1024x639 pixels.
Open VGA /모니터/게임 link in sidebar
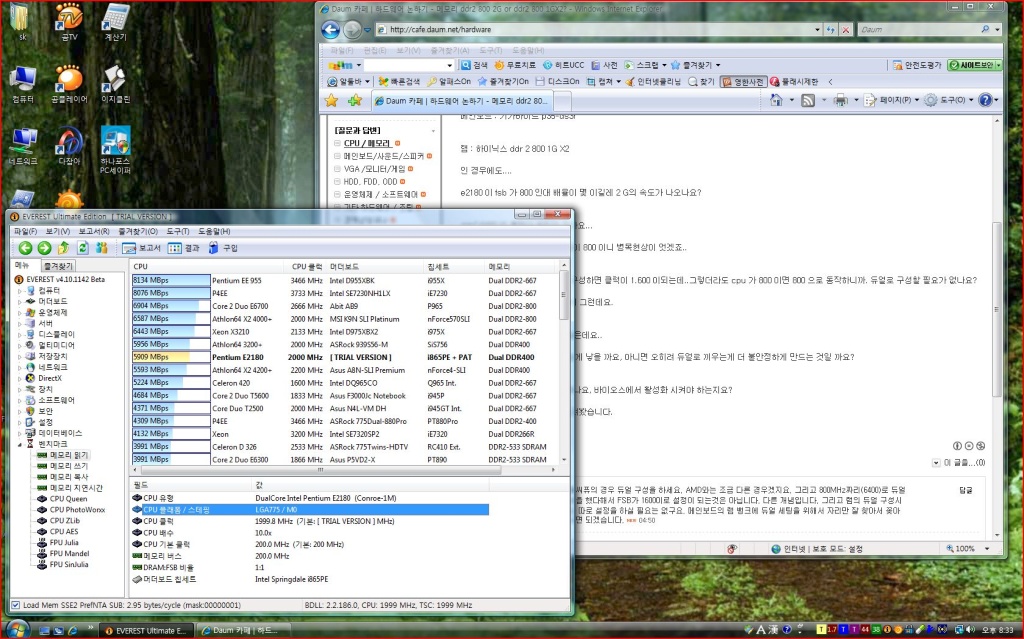374,169
